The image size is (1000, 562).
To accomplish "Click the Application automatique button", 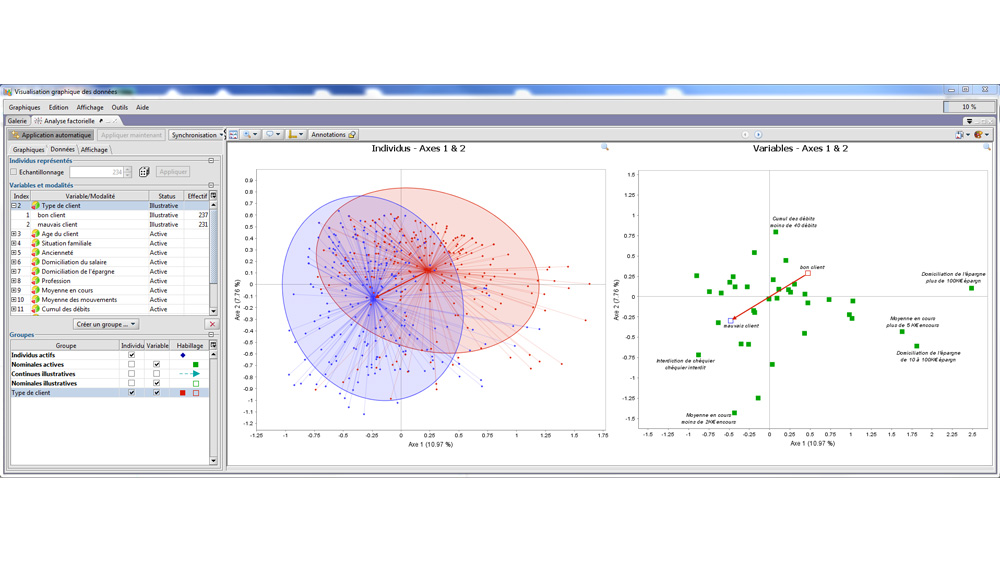I will pos(51,135).
